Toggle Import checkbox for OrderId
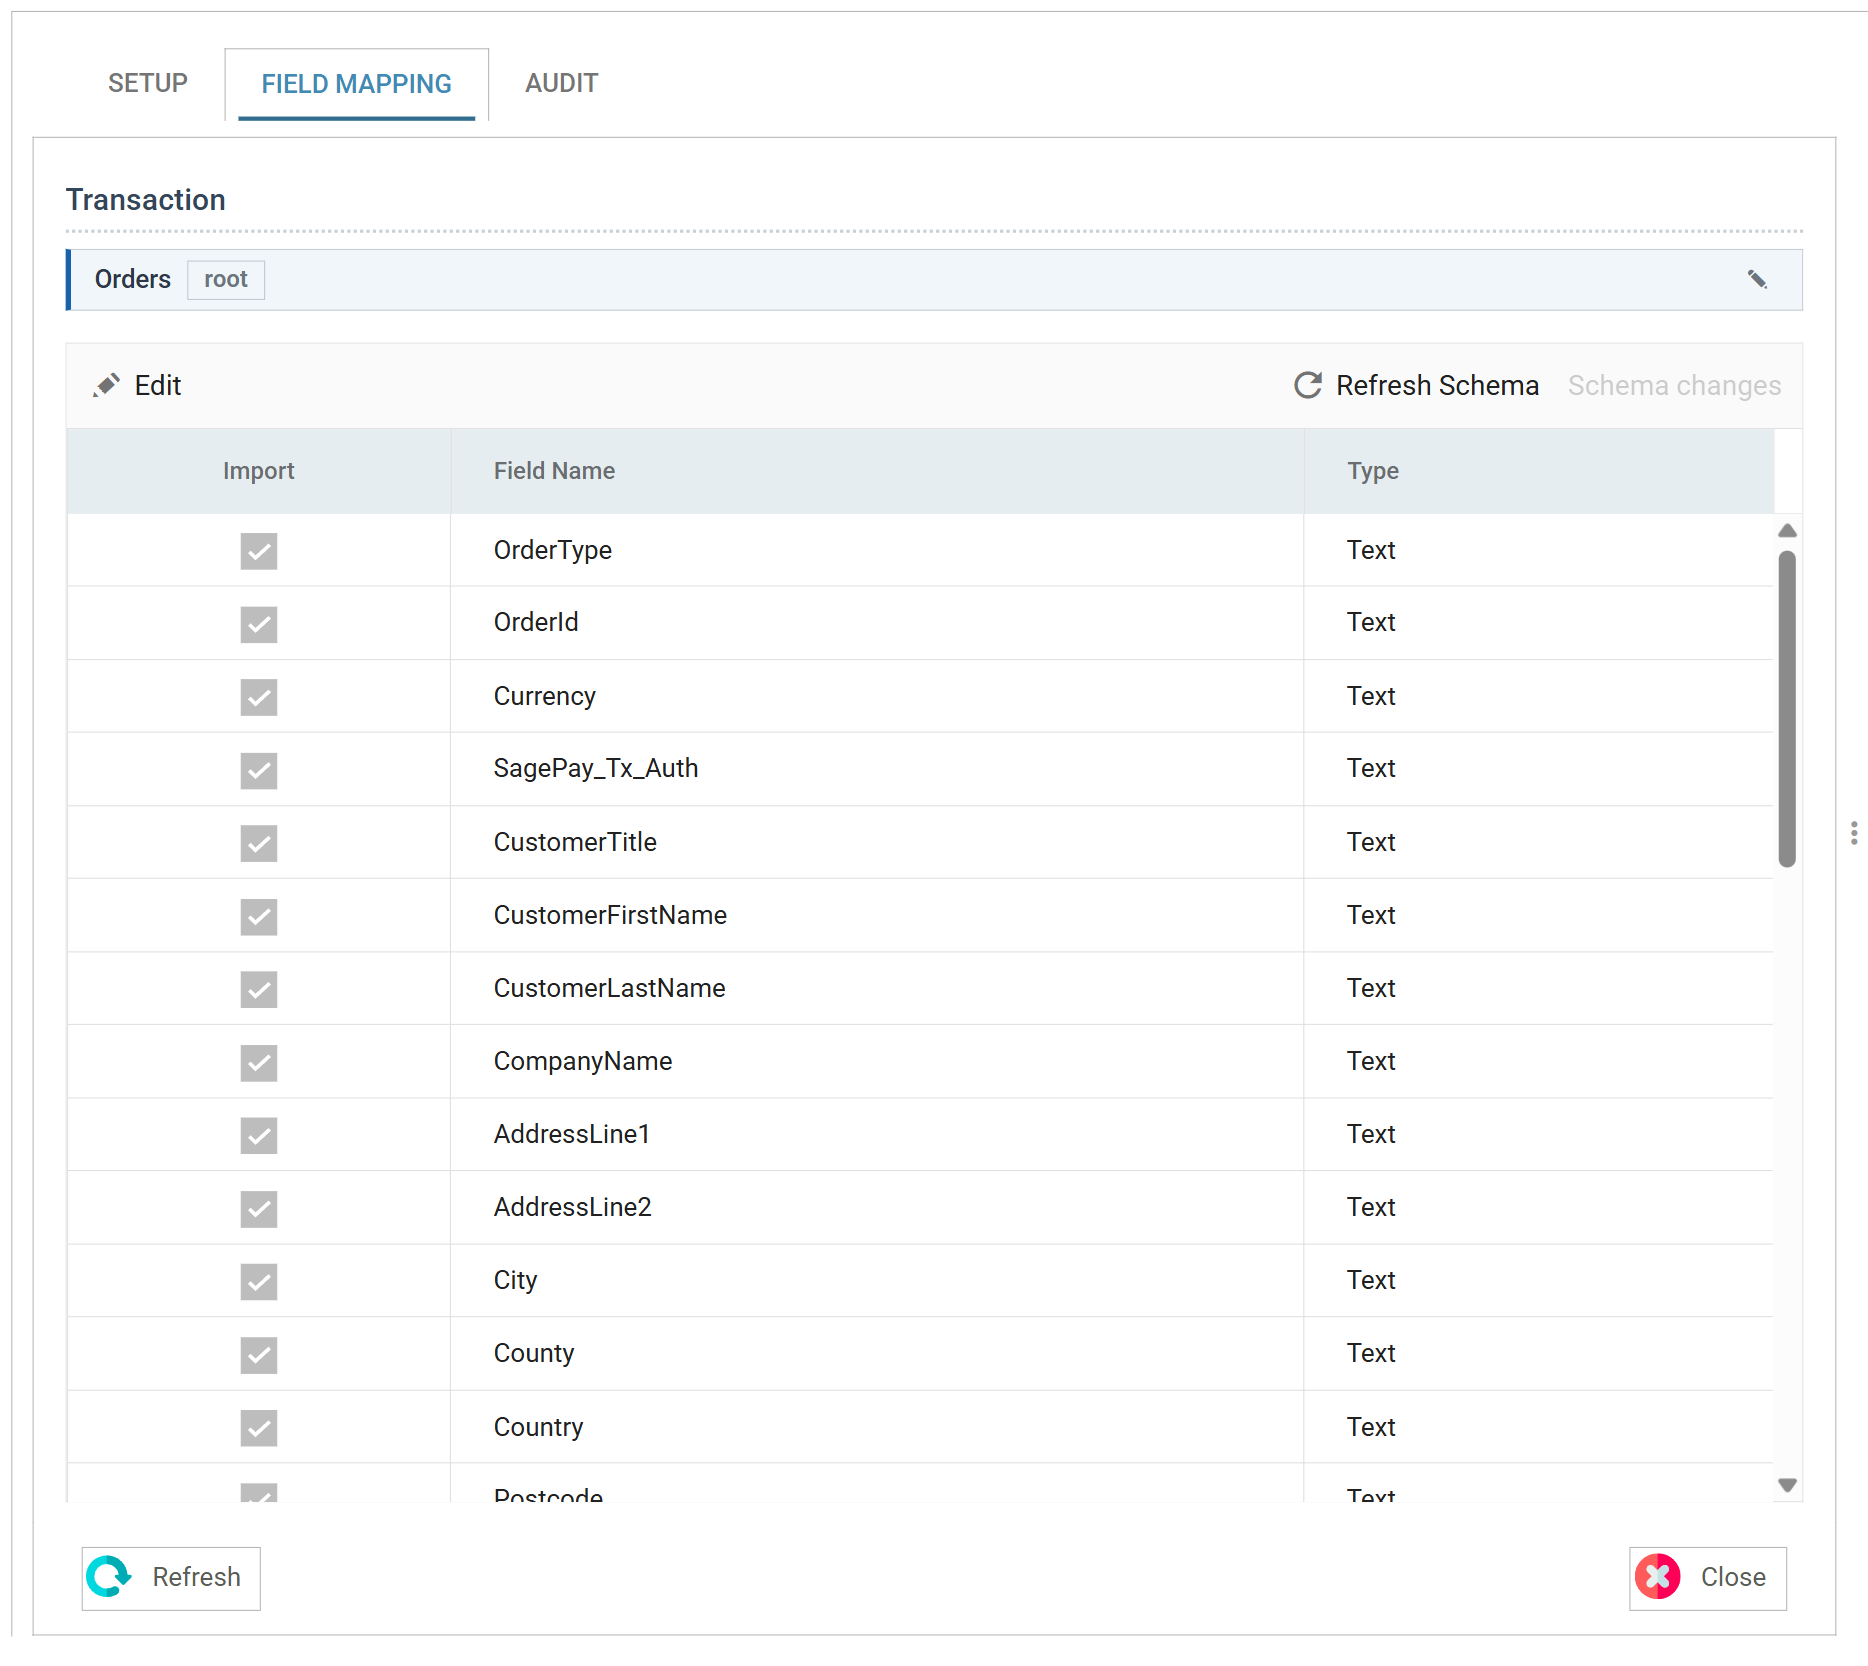 click(x=259, y=623)
